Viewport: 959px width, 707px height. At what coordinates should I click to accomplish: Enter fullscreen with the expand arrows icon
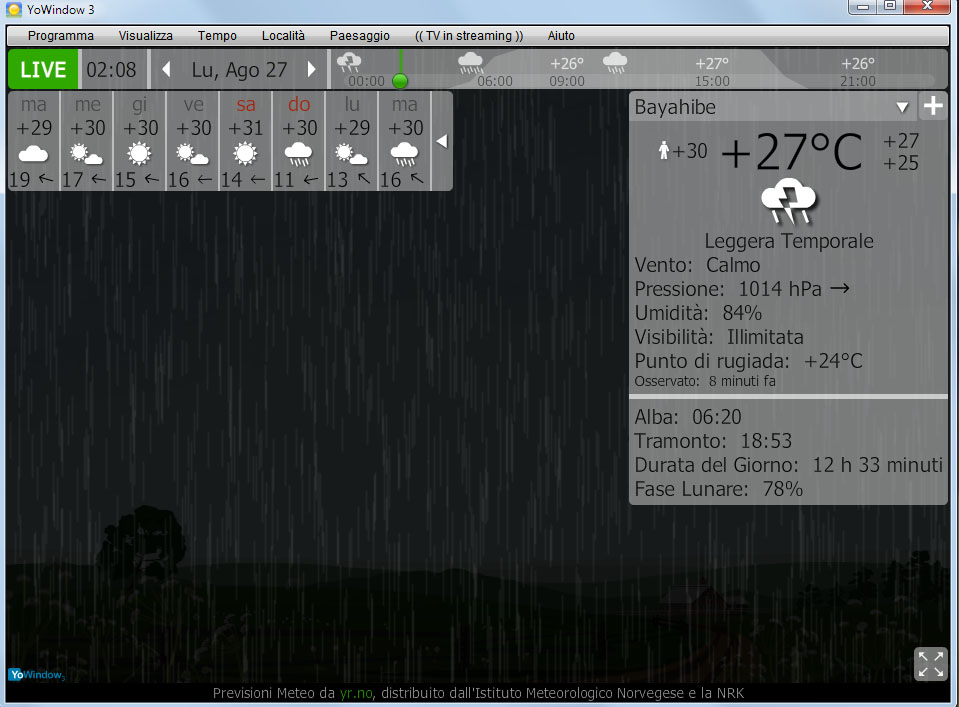pyautogui.click(x=931, y=664)
